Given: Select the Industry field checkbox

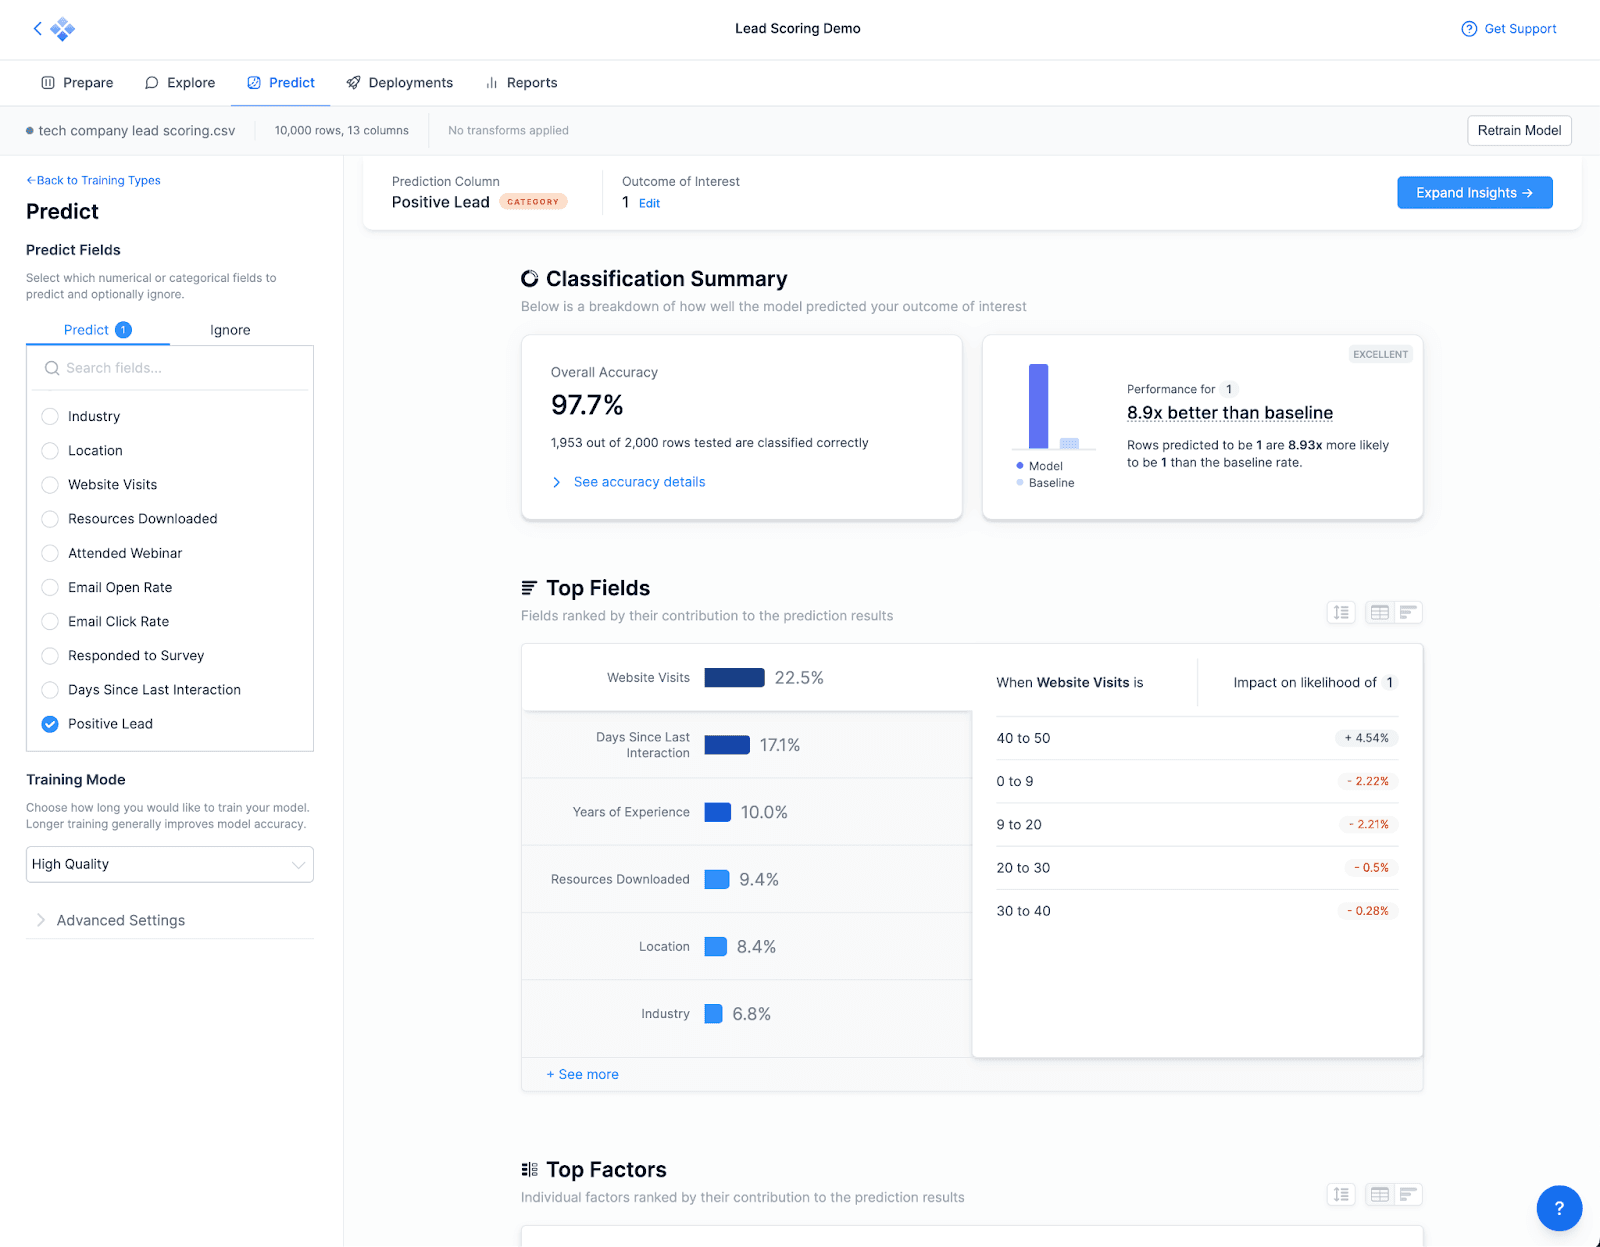Looking at the screenshot, I should (50, 416).
